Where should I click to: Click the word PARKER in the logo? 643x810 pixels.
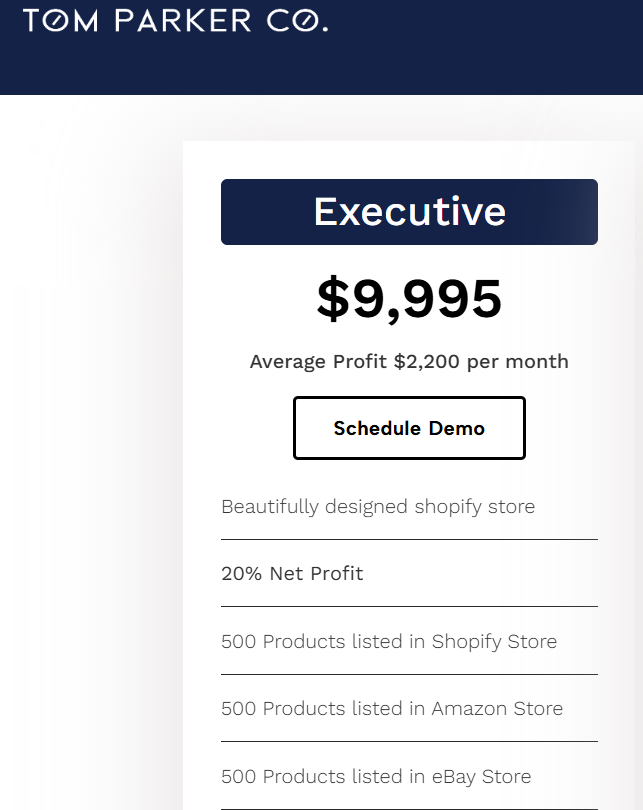pos(183,21)
